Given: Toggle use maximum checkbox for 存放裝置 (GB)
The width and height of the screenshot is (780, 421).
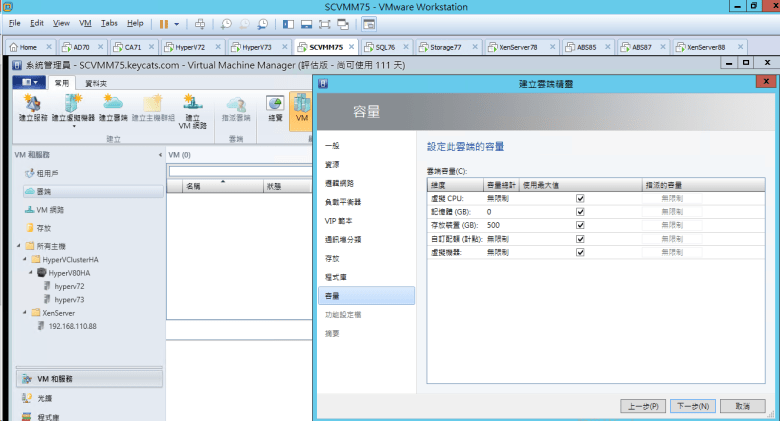Looking at the screenshot, I should click(x=580, y=225).
